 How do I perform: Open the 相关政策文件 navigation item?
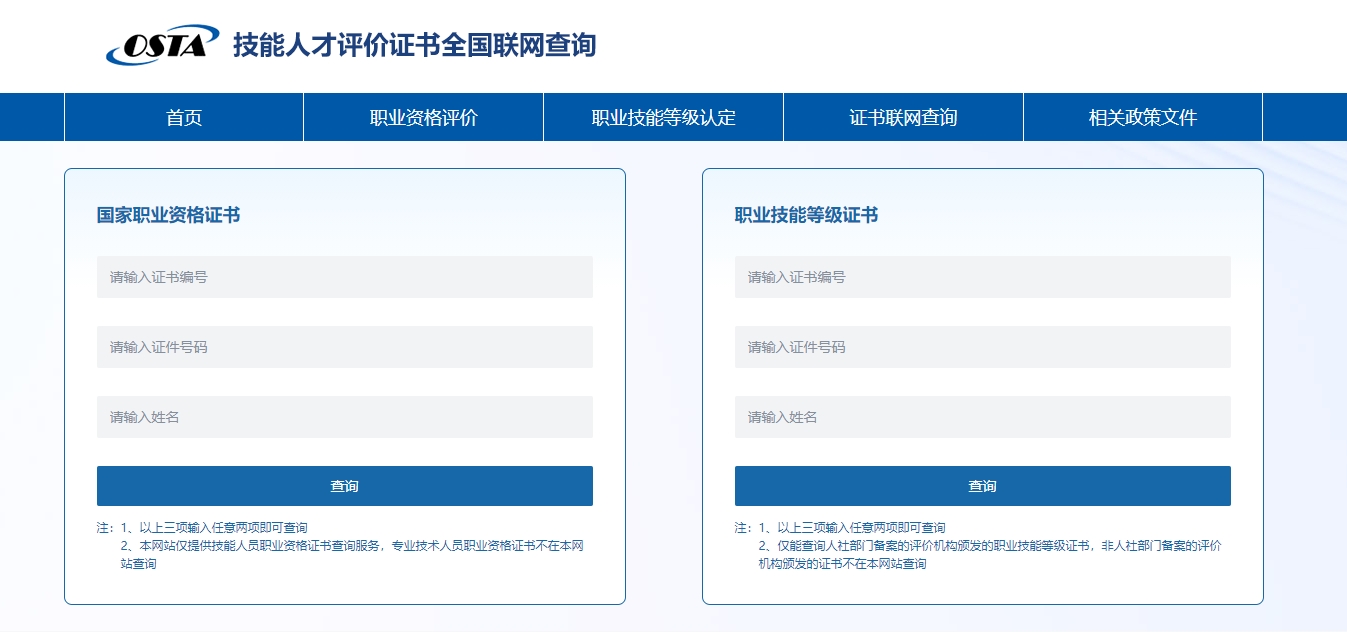tap(1142, 117)
